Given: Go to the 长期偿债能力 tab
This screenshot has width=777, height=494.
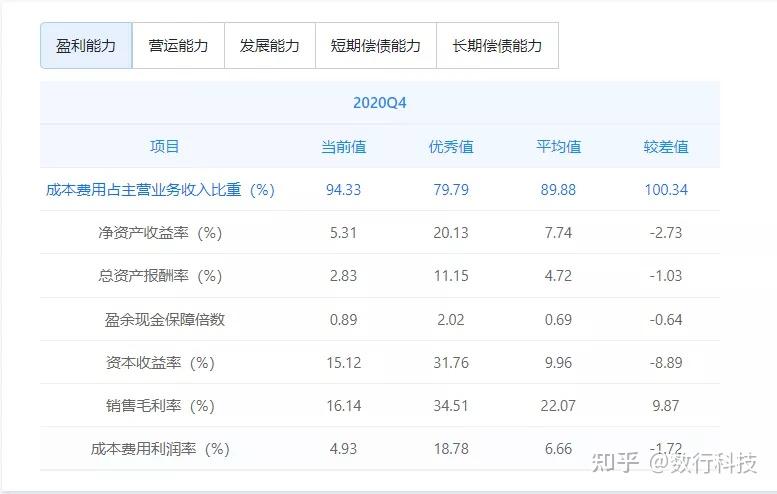Looking at the screenshot, I should (x=498, y=46).
